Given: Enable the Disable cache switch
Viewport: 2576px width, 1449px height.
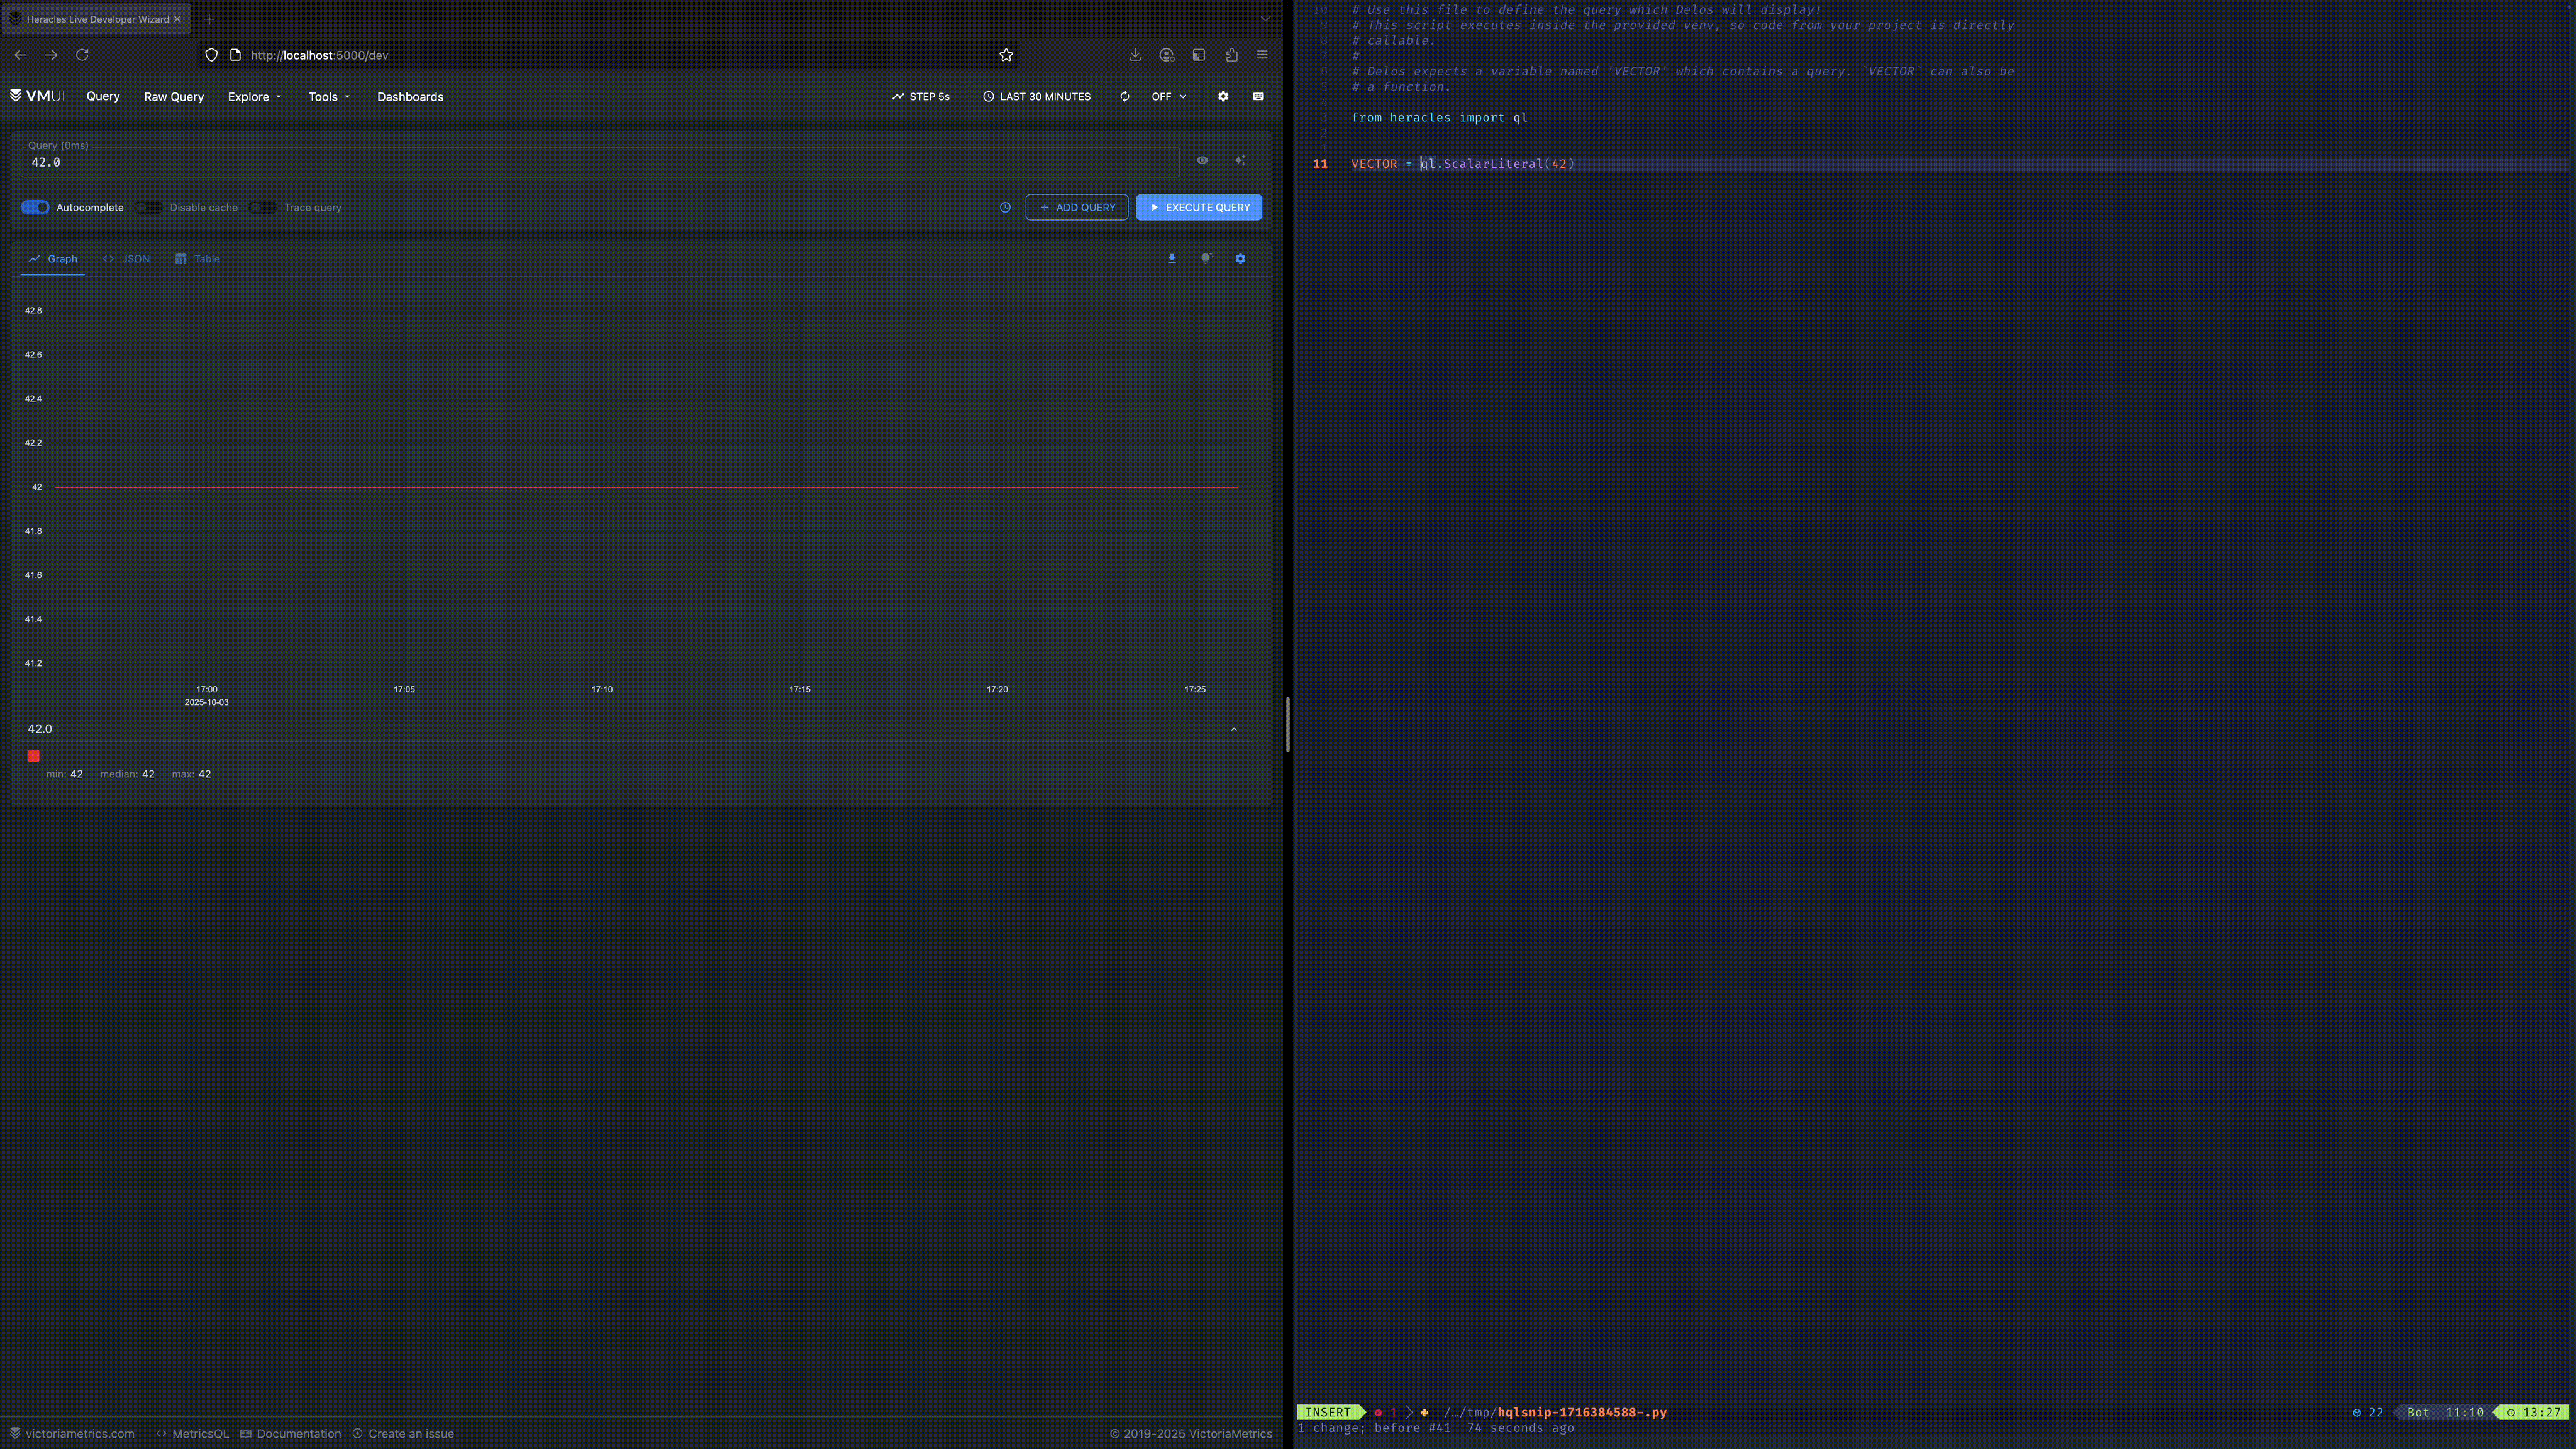Looking at the screenshot, I should 148,208.
